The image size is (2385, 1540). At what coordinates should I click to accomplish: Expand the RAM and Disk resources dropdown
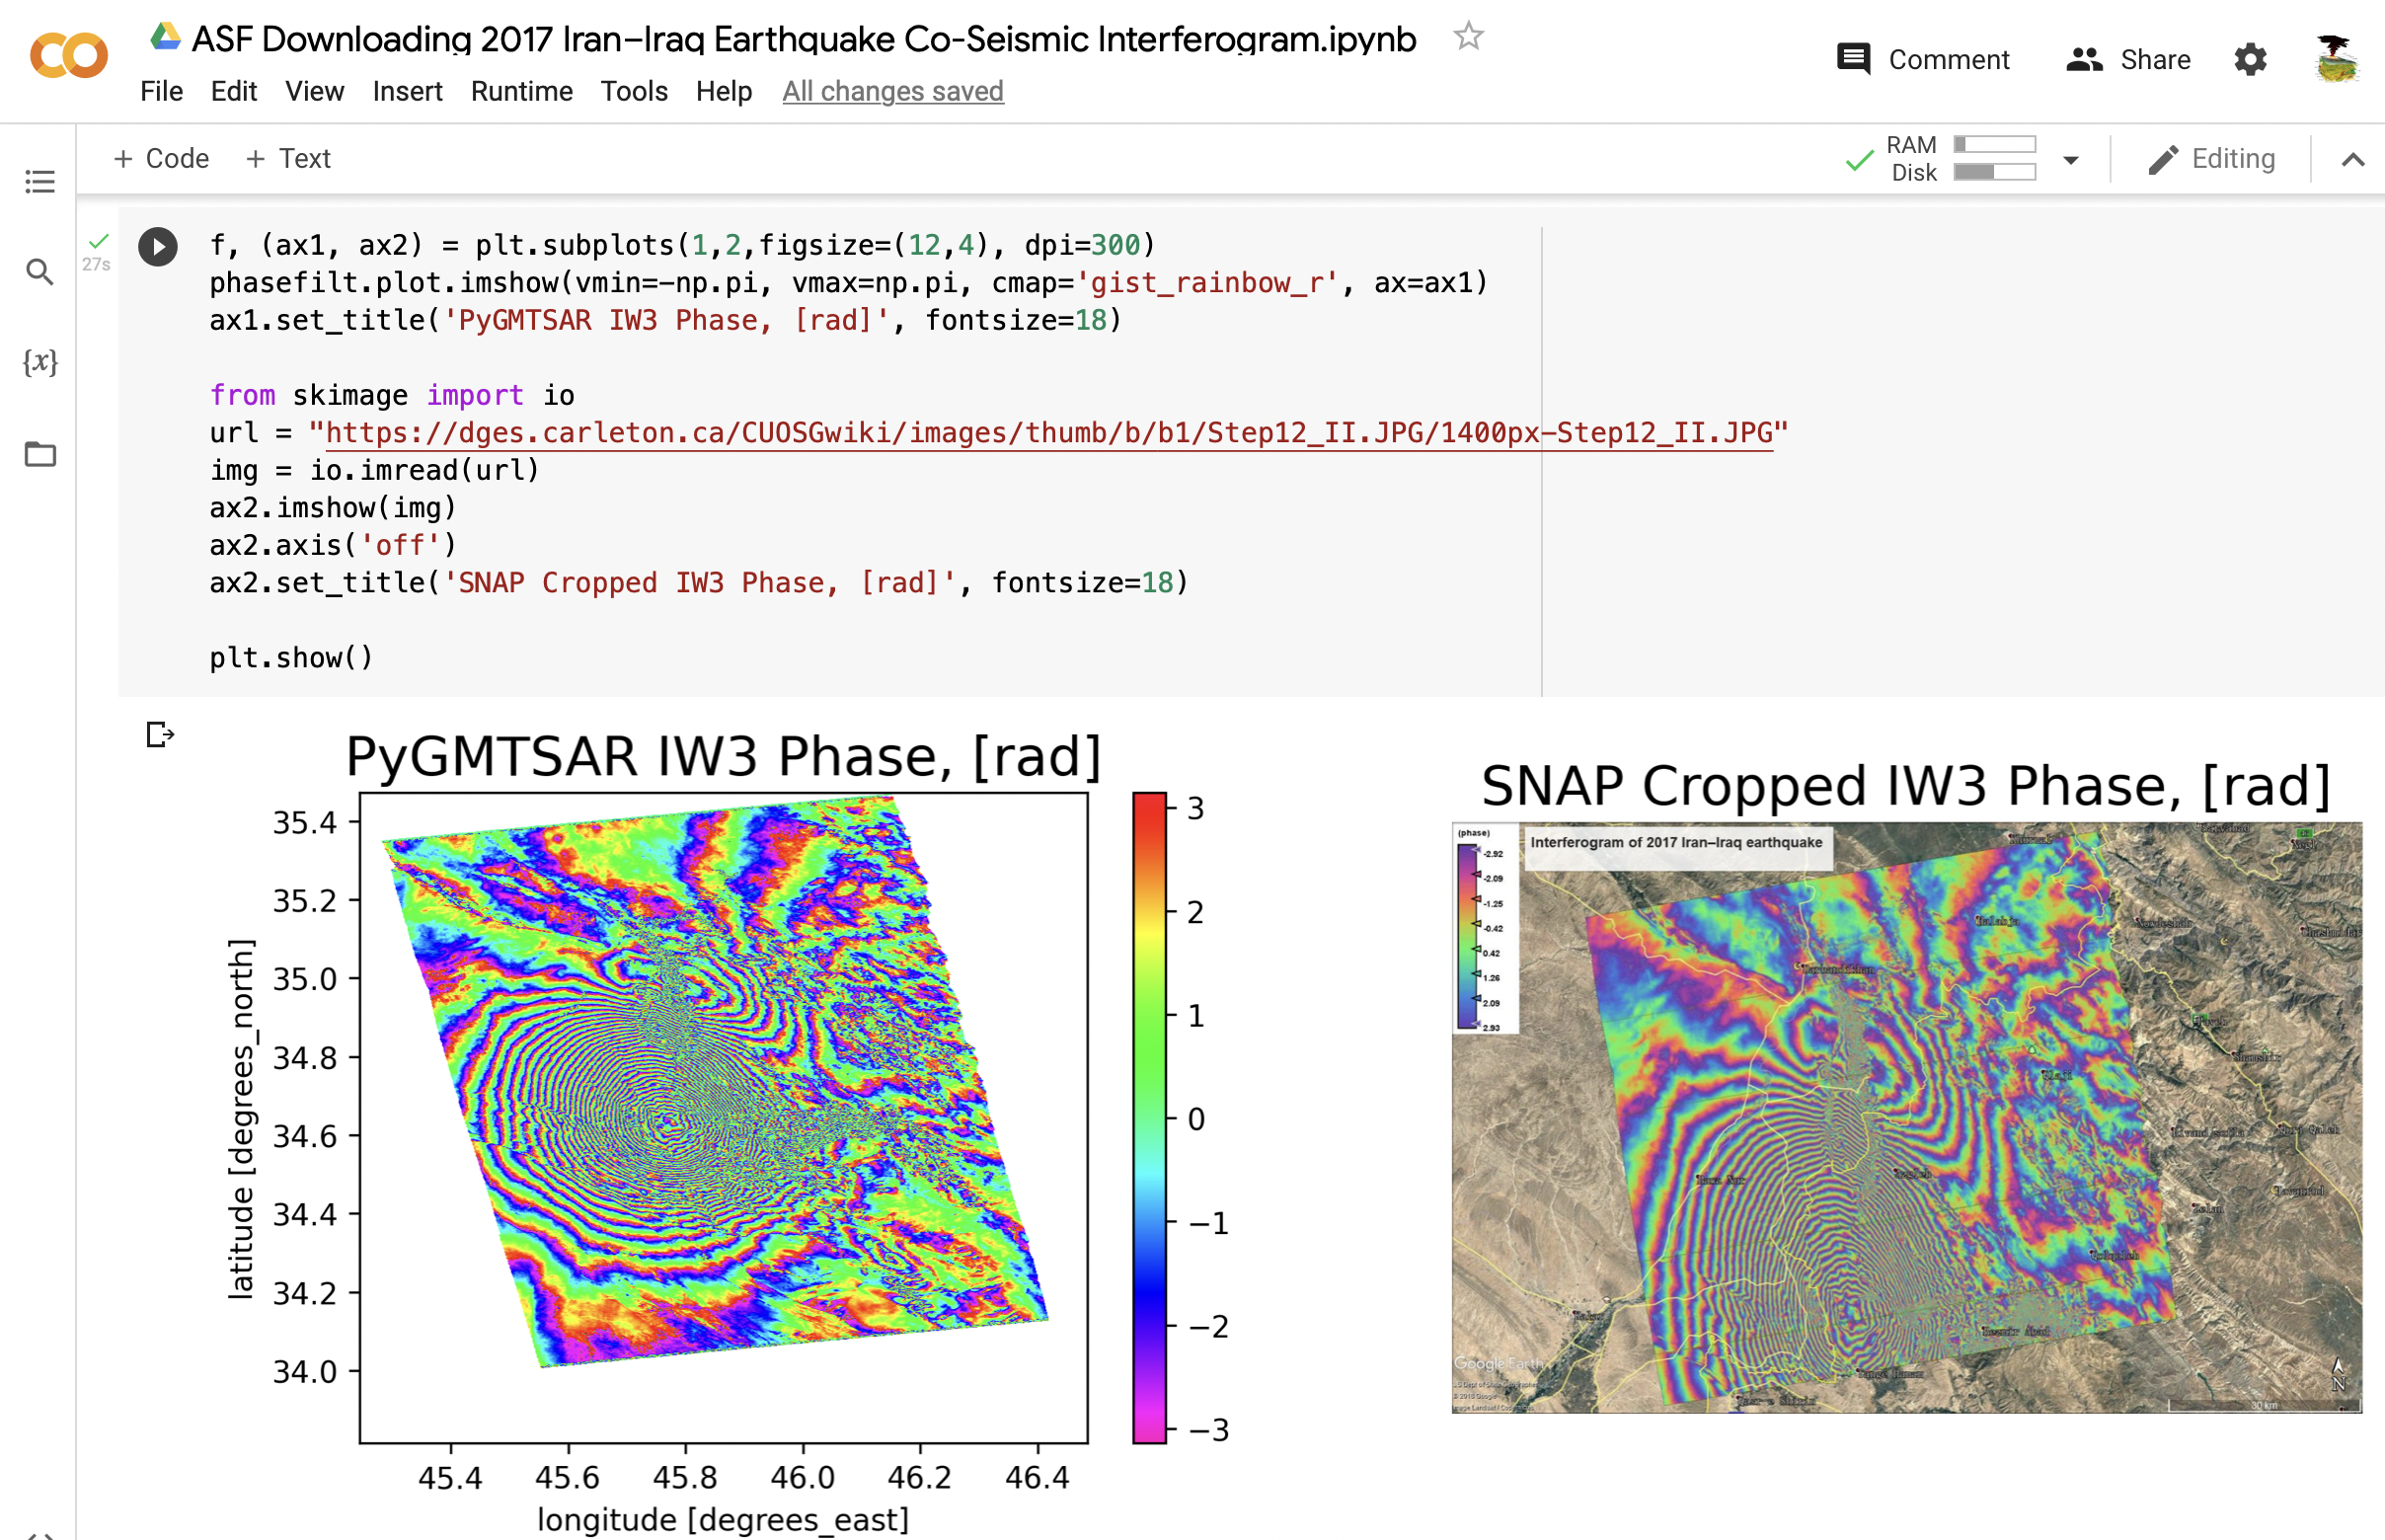tap(2071, 160)
